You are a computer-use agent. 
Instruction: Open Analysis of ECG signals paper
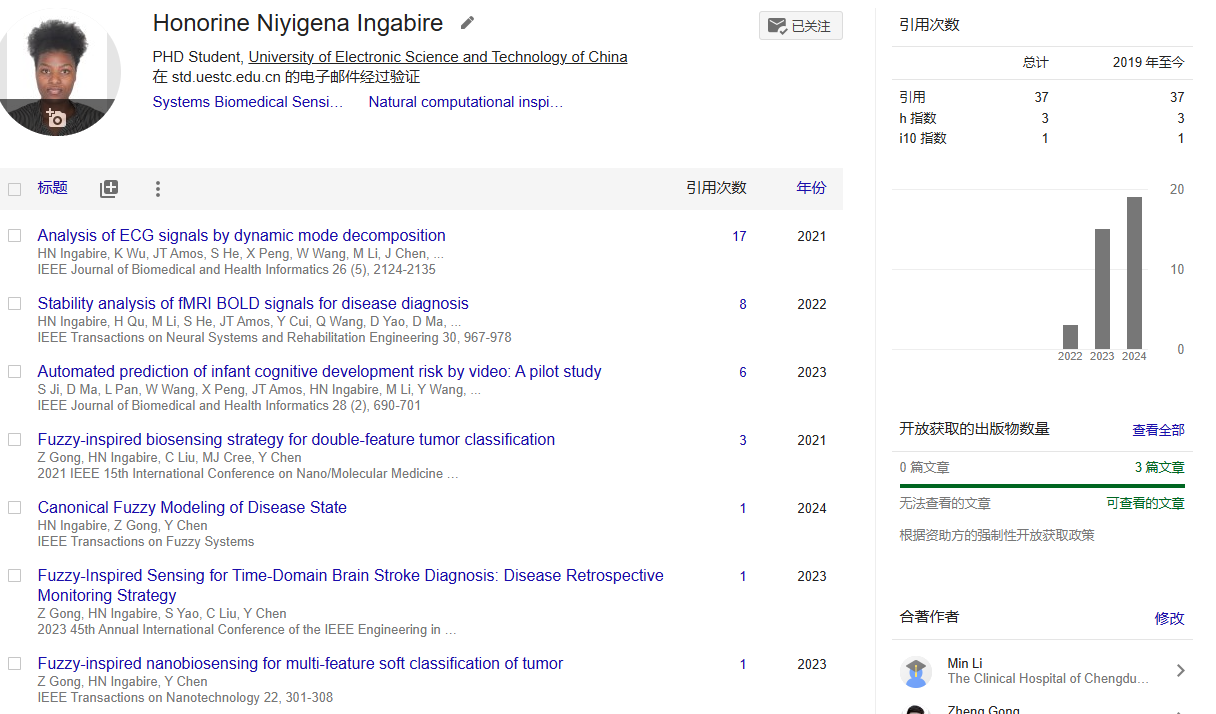241,236
